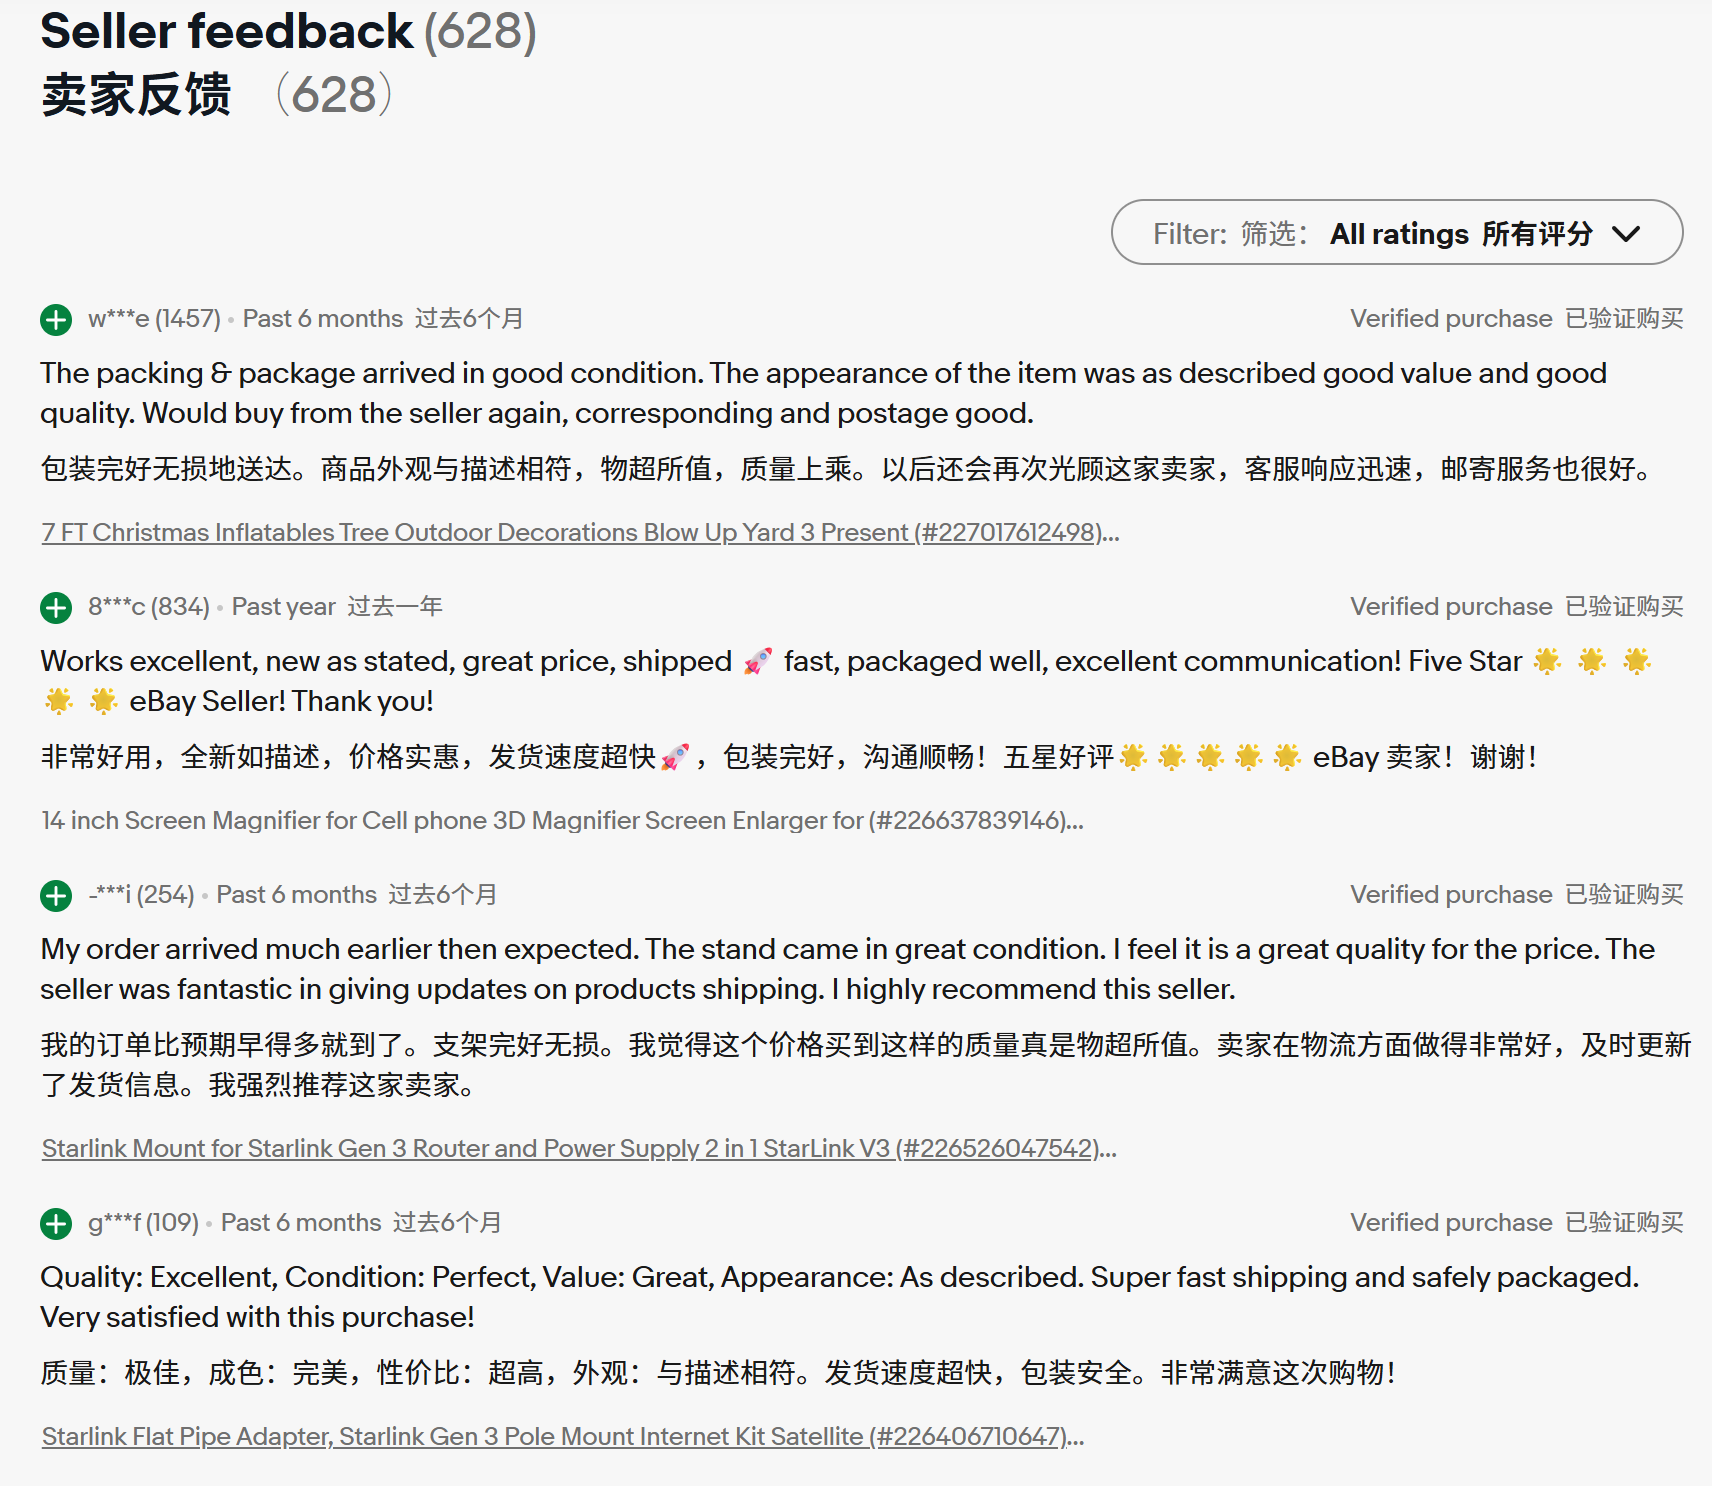The height and width of the screenshot is (1486, 1712).
Task: Click review text 'The packing & package arrived'
Action: 823,393
